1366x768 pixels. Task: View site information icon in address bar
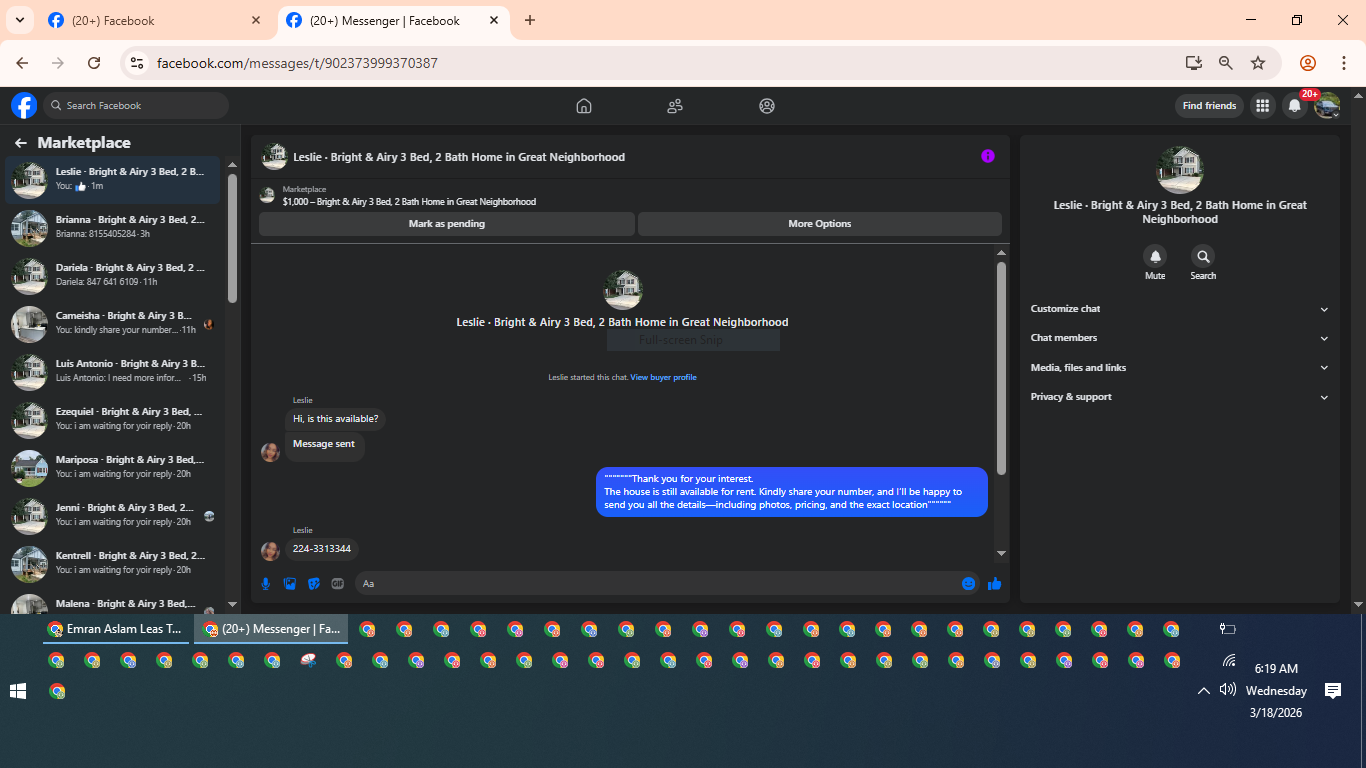coord(138,63)
